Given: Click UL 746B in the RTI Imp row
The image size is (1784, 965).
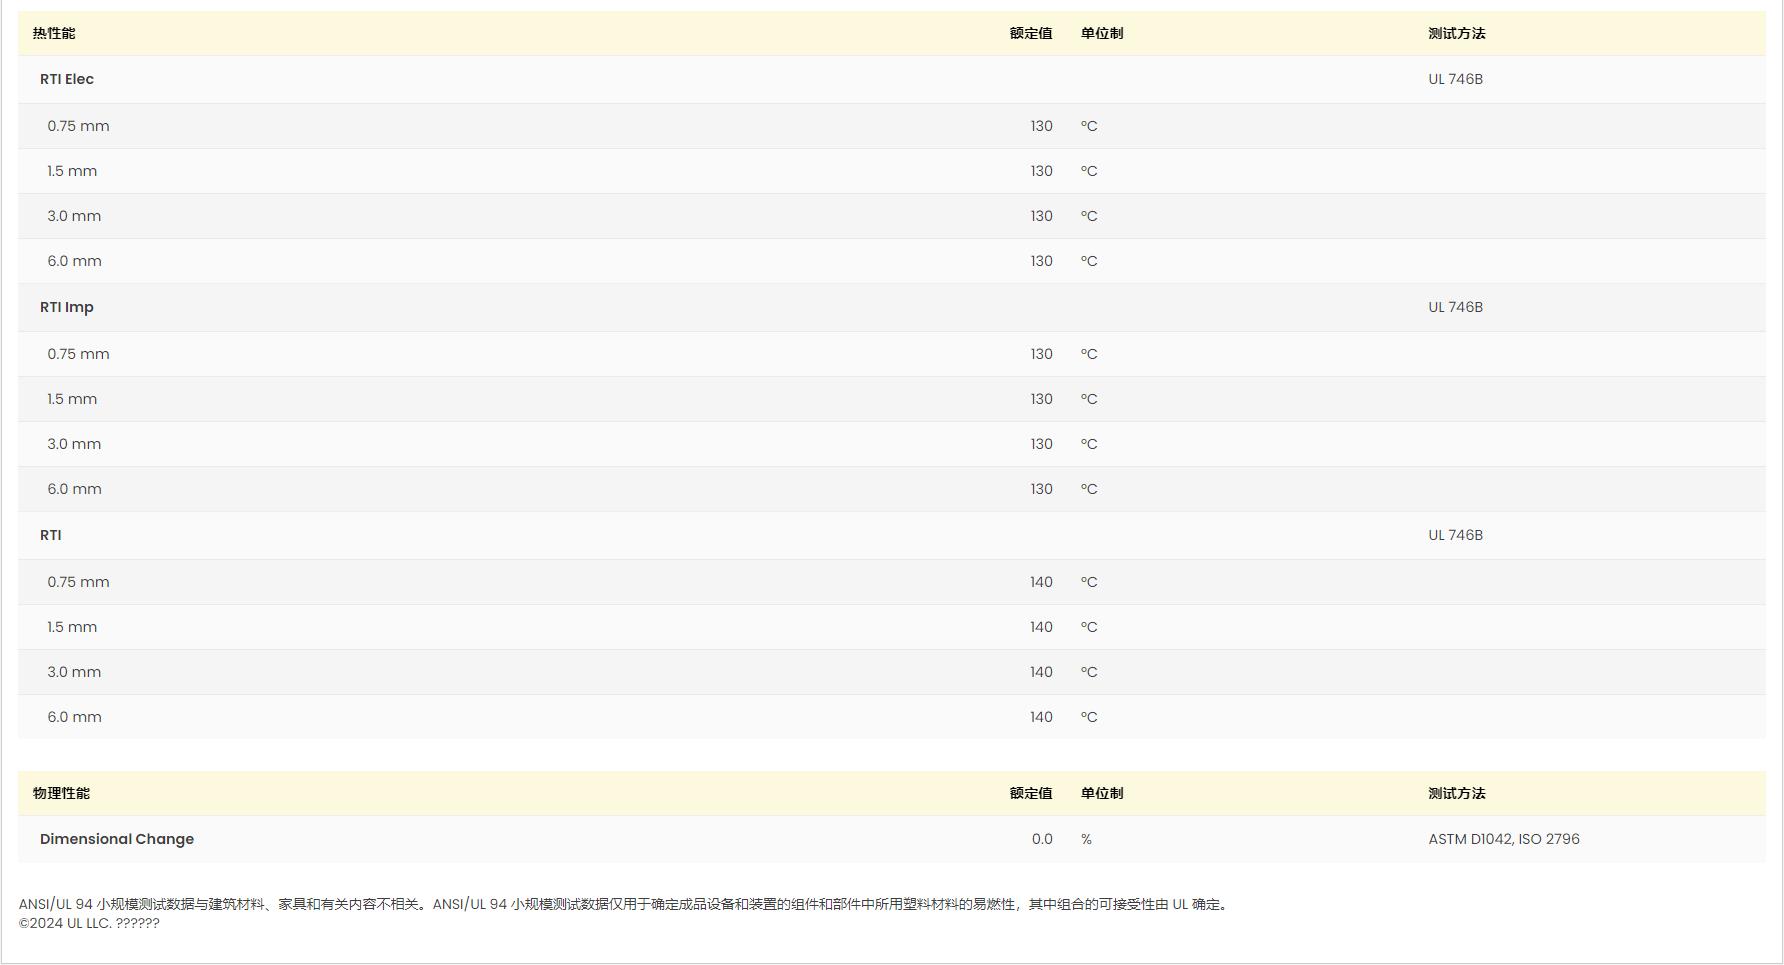Looking at the screenshot, I should tap(1455, 307).
